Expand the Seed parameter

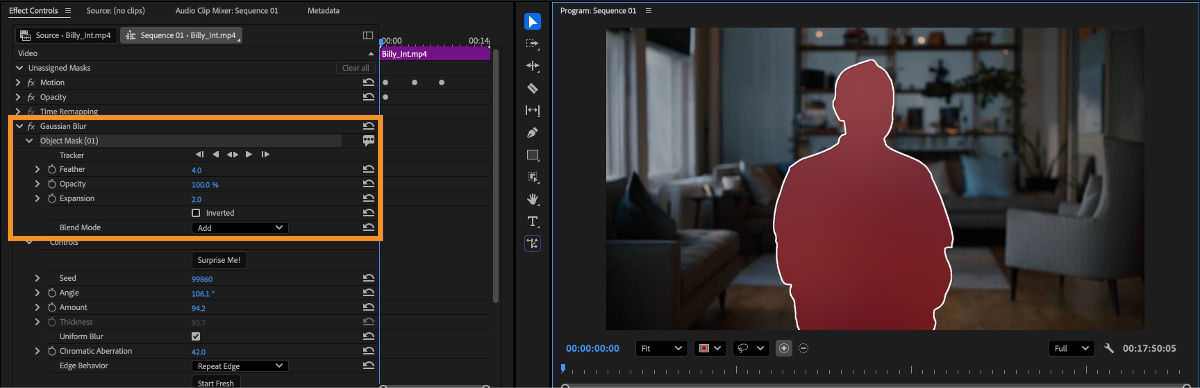tap(38, 278)
